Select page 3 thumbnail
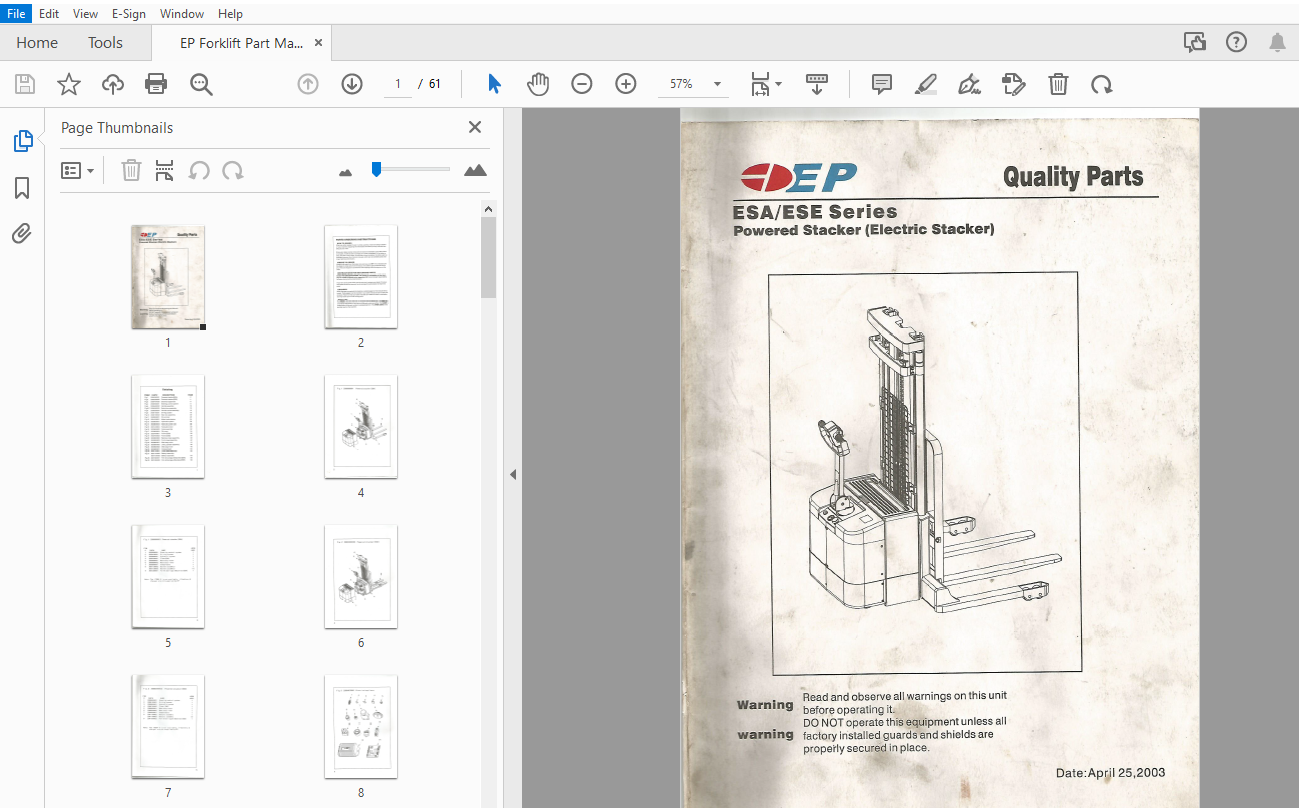The width and height of the screenshot is (1299, 808). click(168, 427)
